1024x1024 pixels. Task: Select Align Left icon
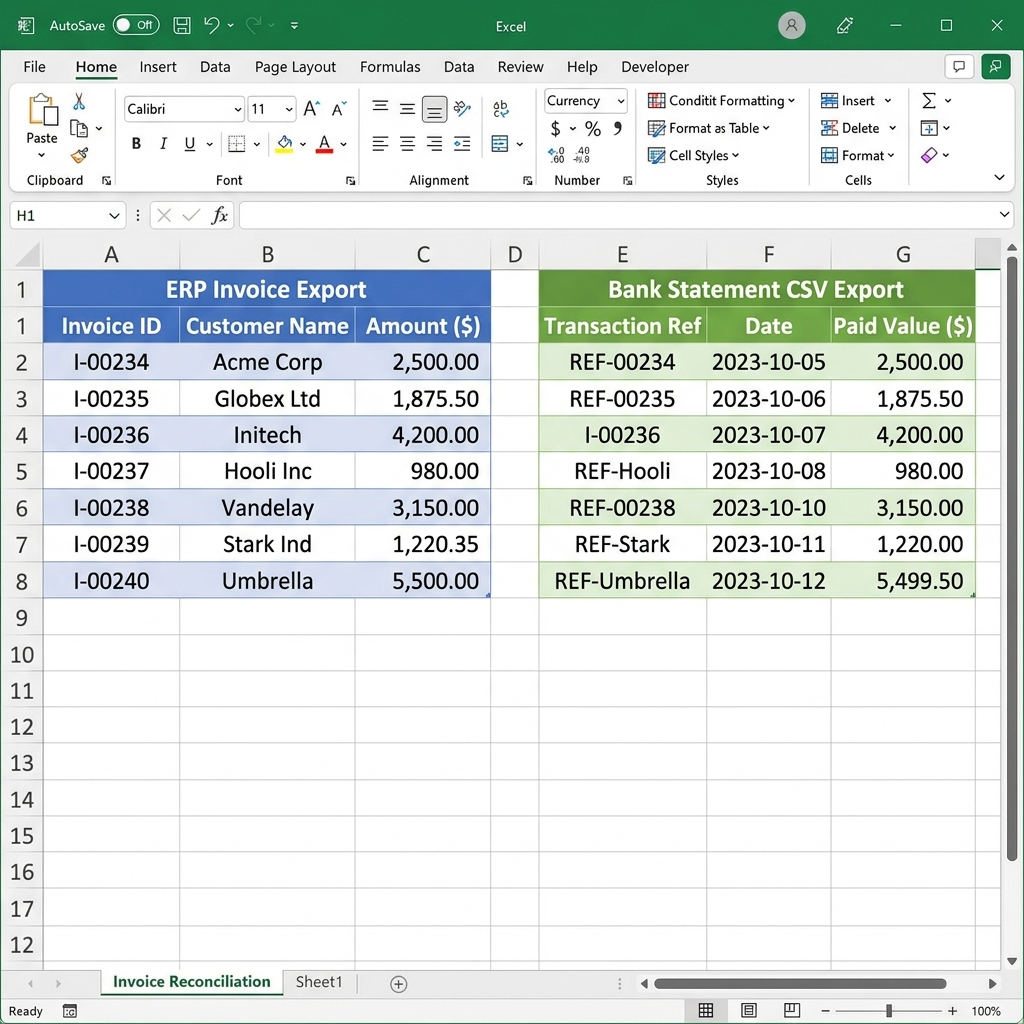click(380, 144)
